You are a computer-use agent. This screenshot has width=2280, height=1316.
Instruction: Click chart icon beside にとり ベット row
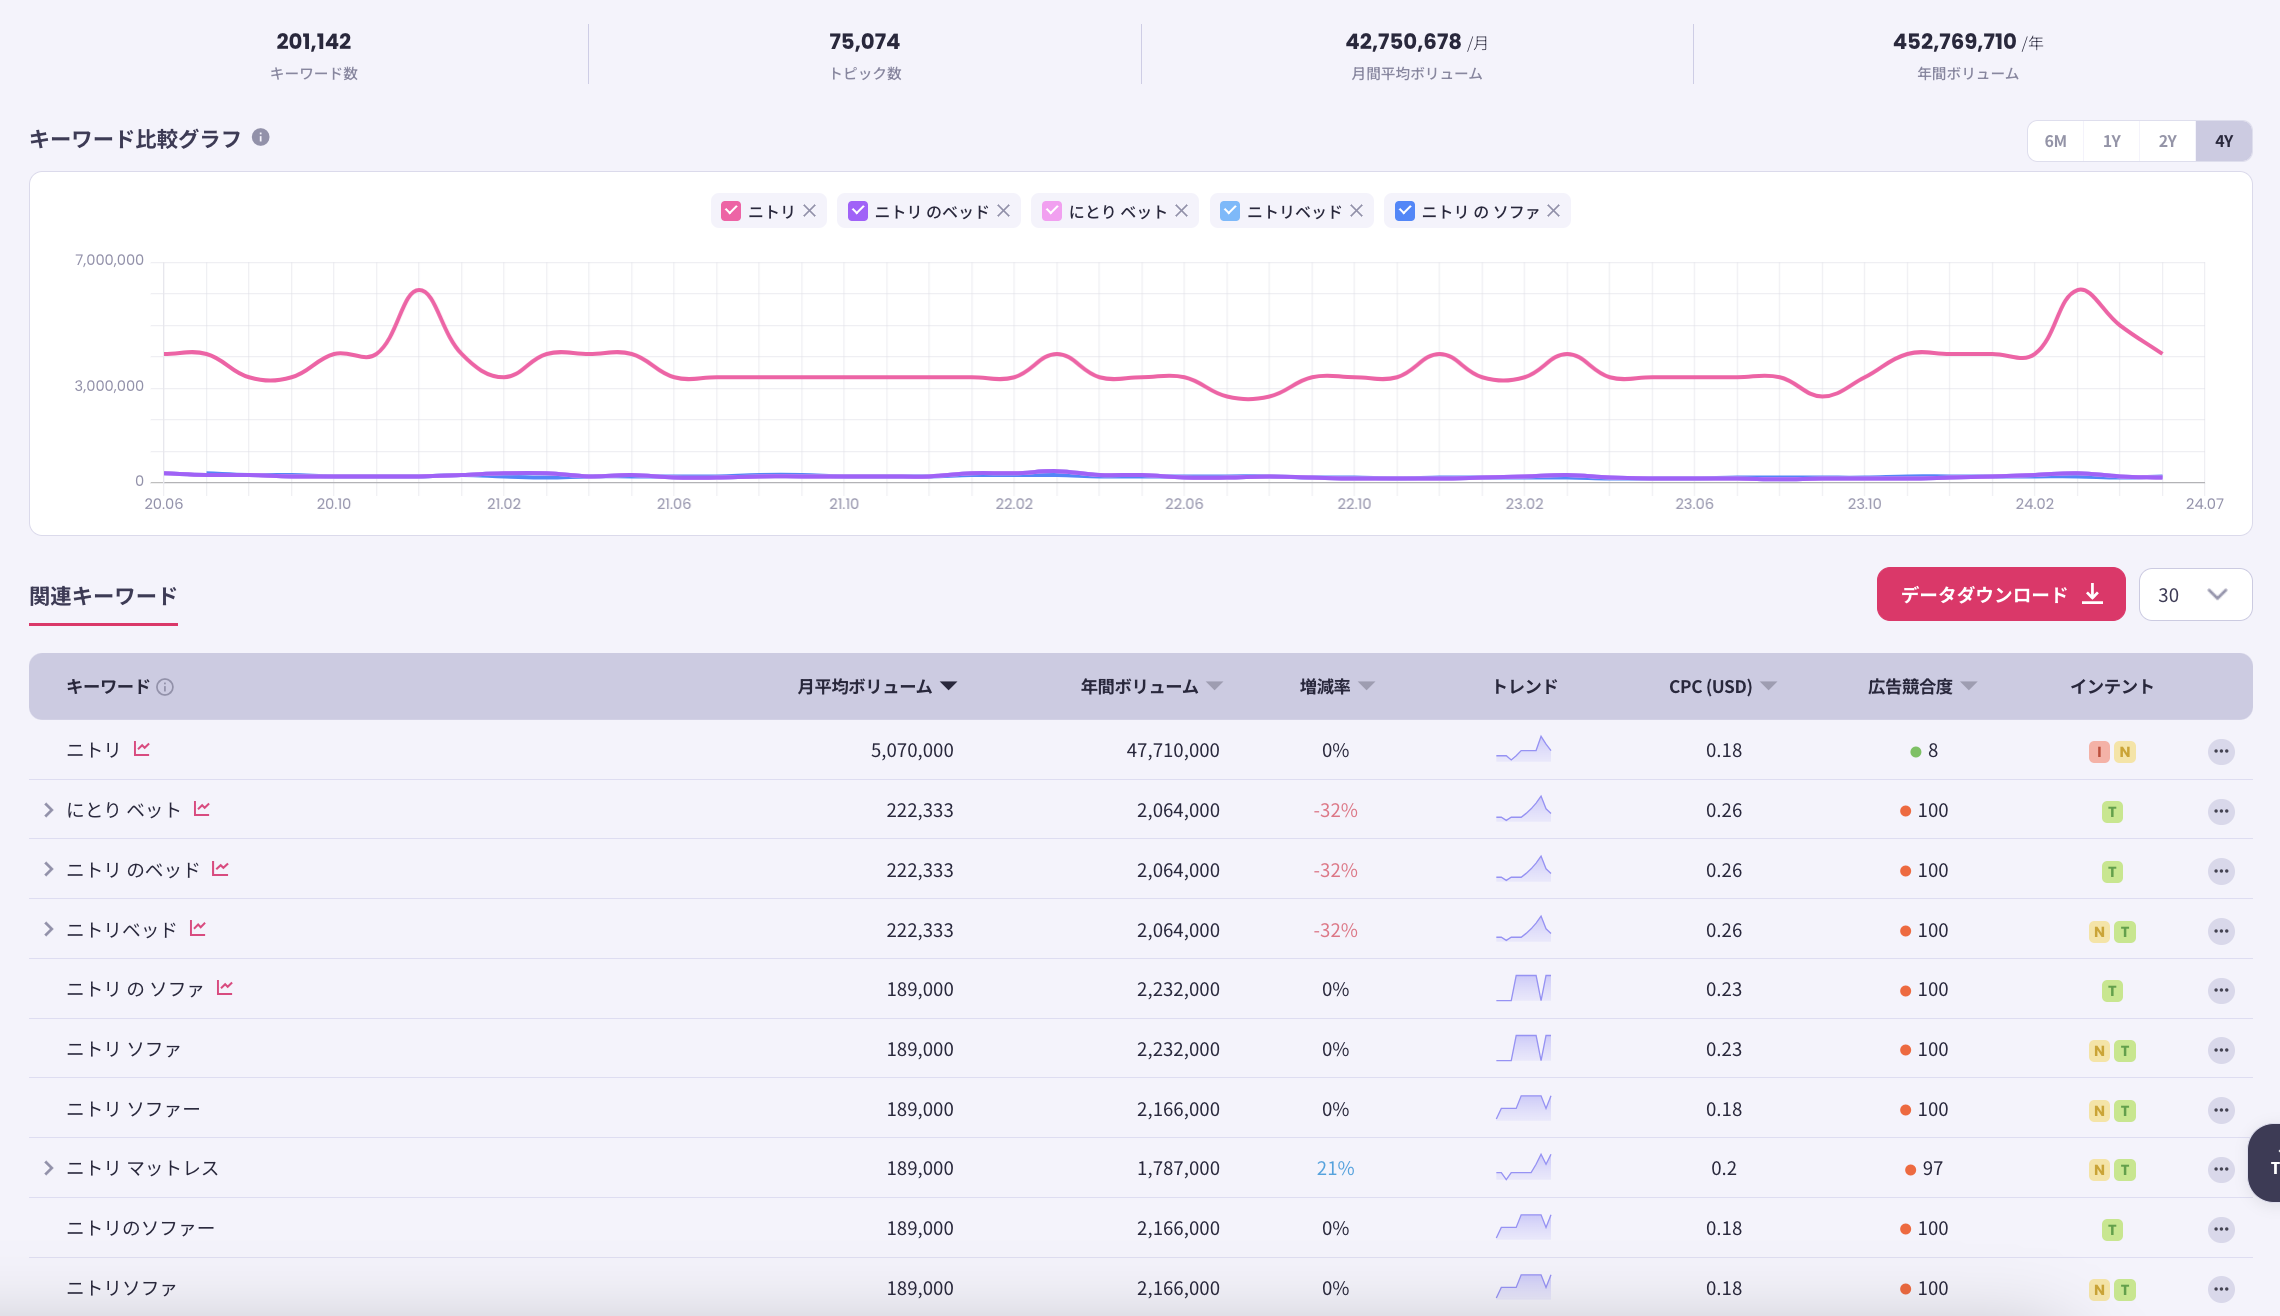click(x=202, y=809)
